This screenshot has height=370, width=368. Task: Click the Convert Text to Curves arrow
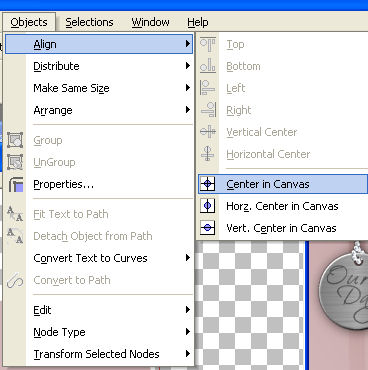[x=188, y=258]
